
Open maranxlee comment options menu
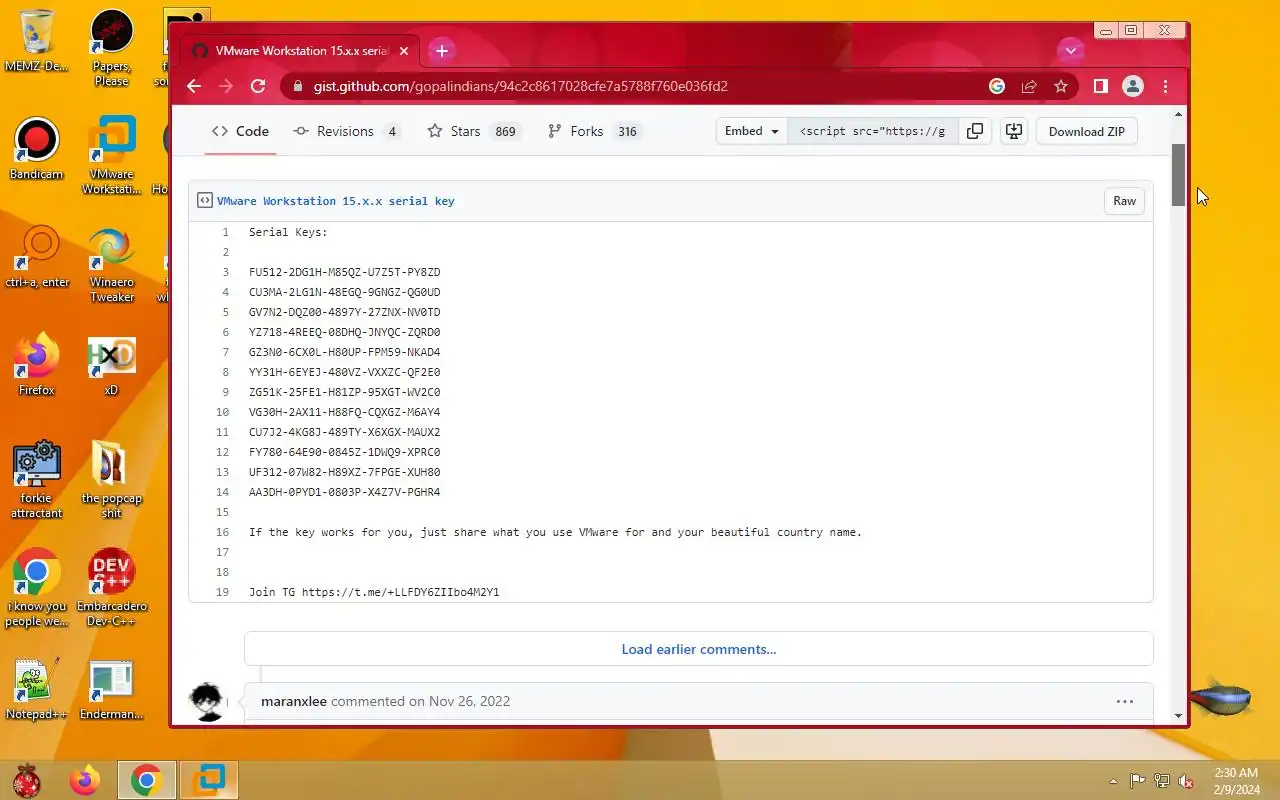pyautogui.click(x=1124, y=701)
